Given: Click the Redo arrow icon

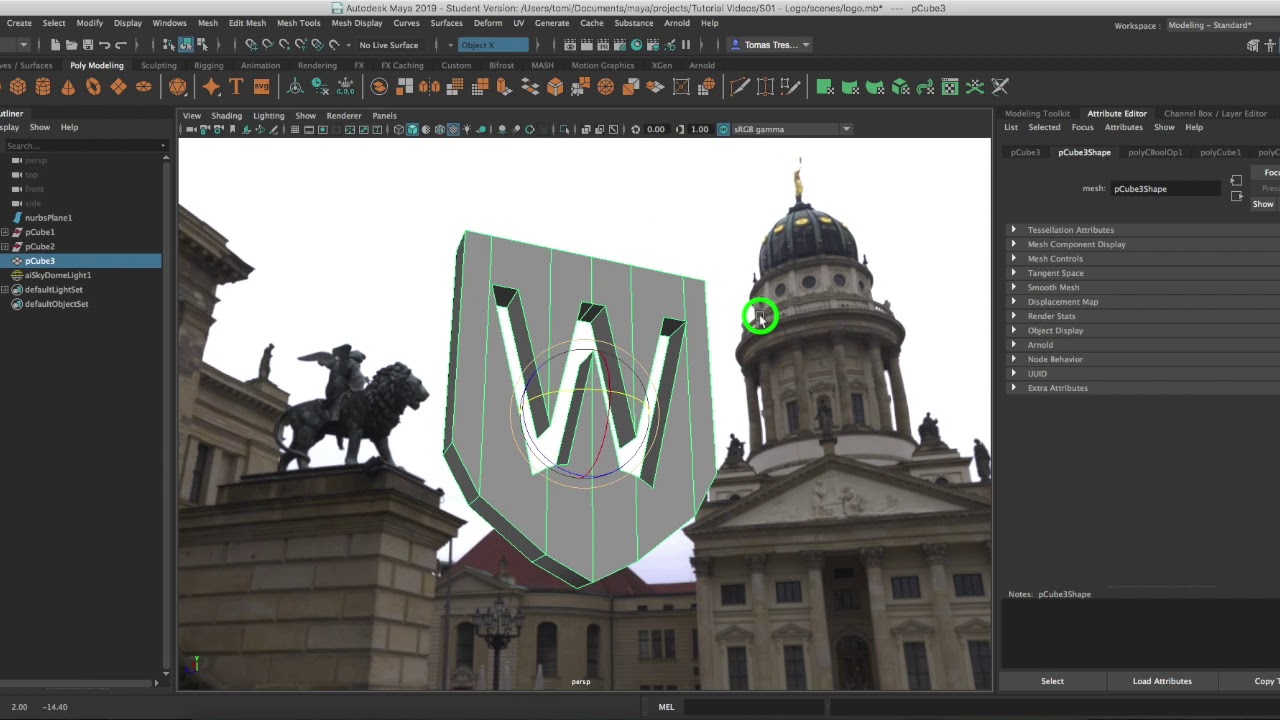Looking at the screenshot, I should 120,45.
